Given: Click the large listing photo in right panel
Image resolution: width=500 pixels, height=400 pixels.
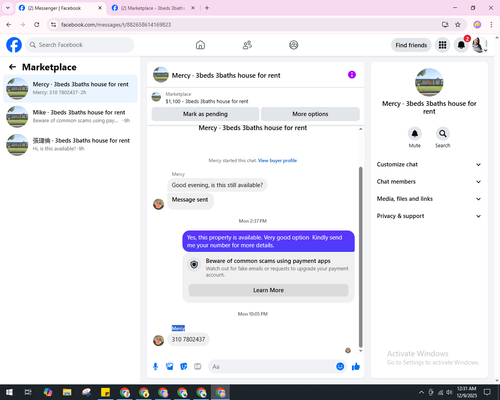Looking at the screenshot, I should [x=429, y=82].
